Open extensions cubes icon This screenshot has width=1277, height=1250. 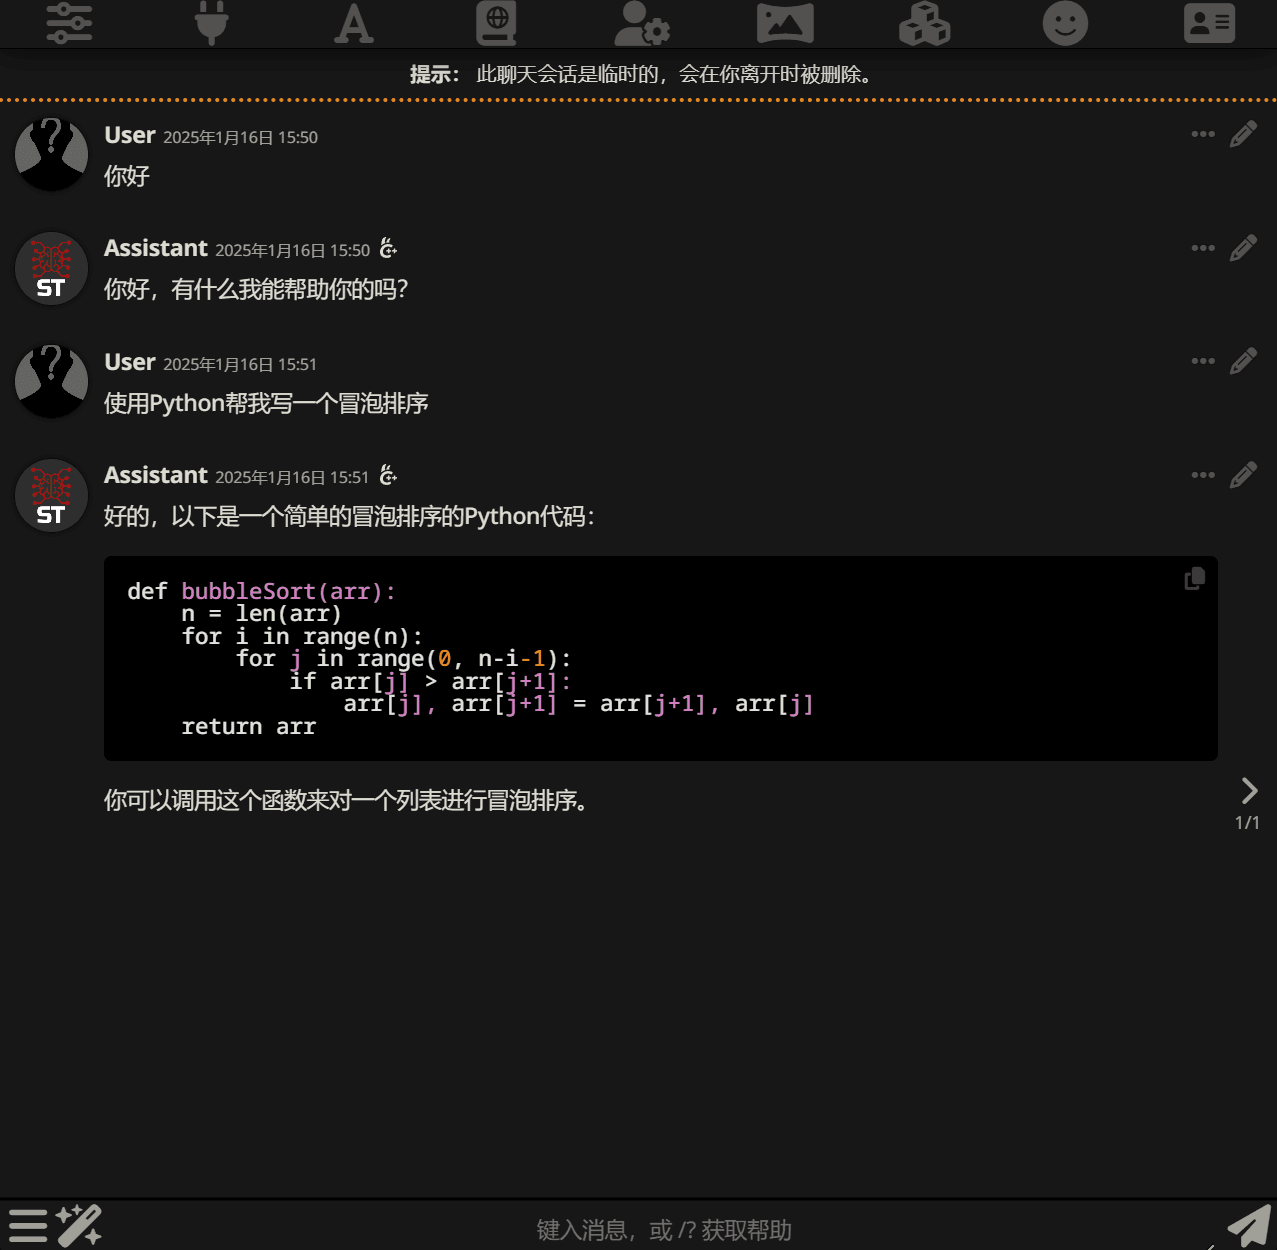[x=924, y=23]
